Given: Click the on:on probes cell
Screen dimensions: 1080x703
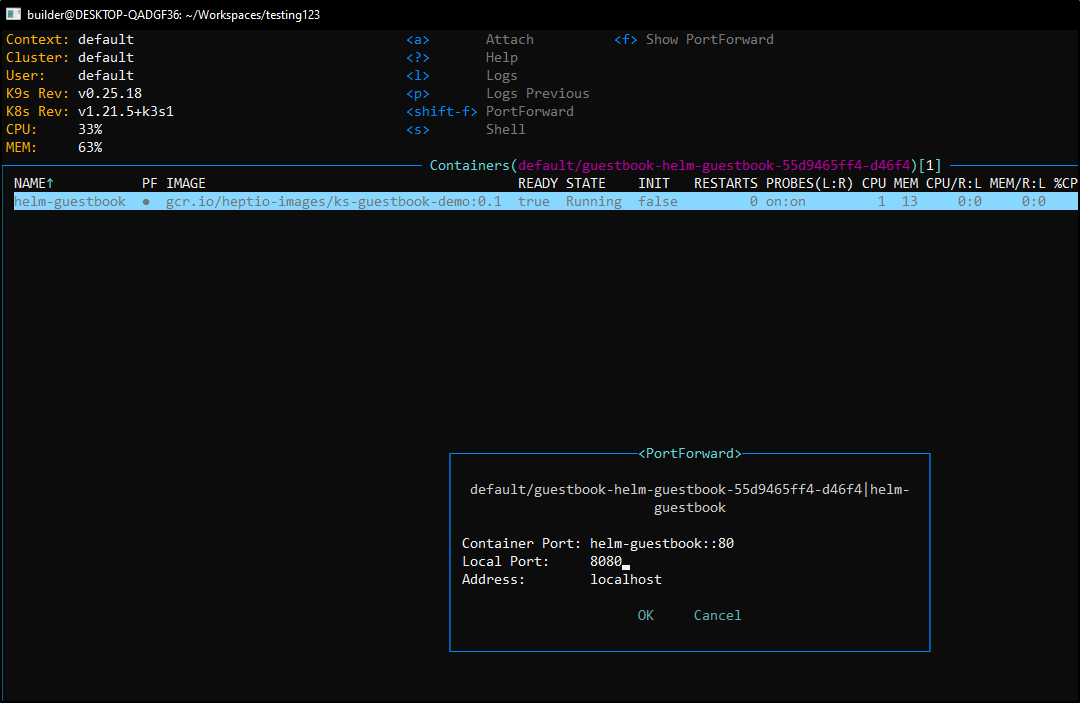Looking at the screenshot, I should click(786, 201).
